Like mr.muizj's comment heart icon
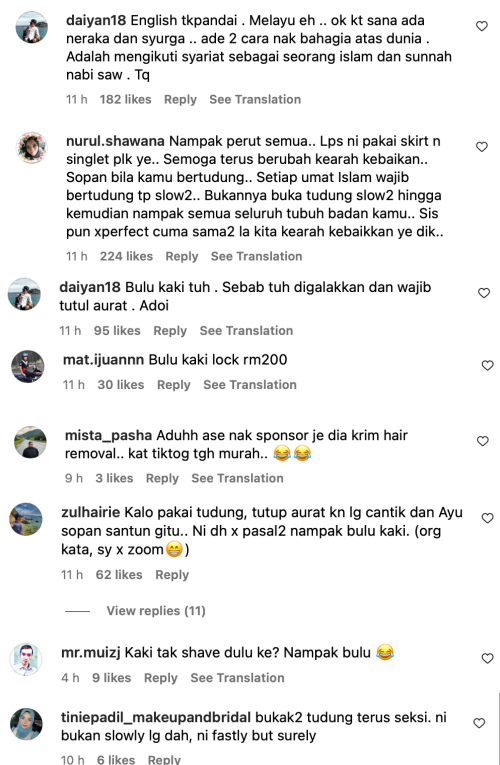 [x=487, y=659]
